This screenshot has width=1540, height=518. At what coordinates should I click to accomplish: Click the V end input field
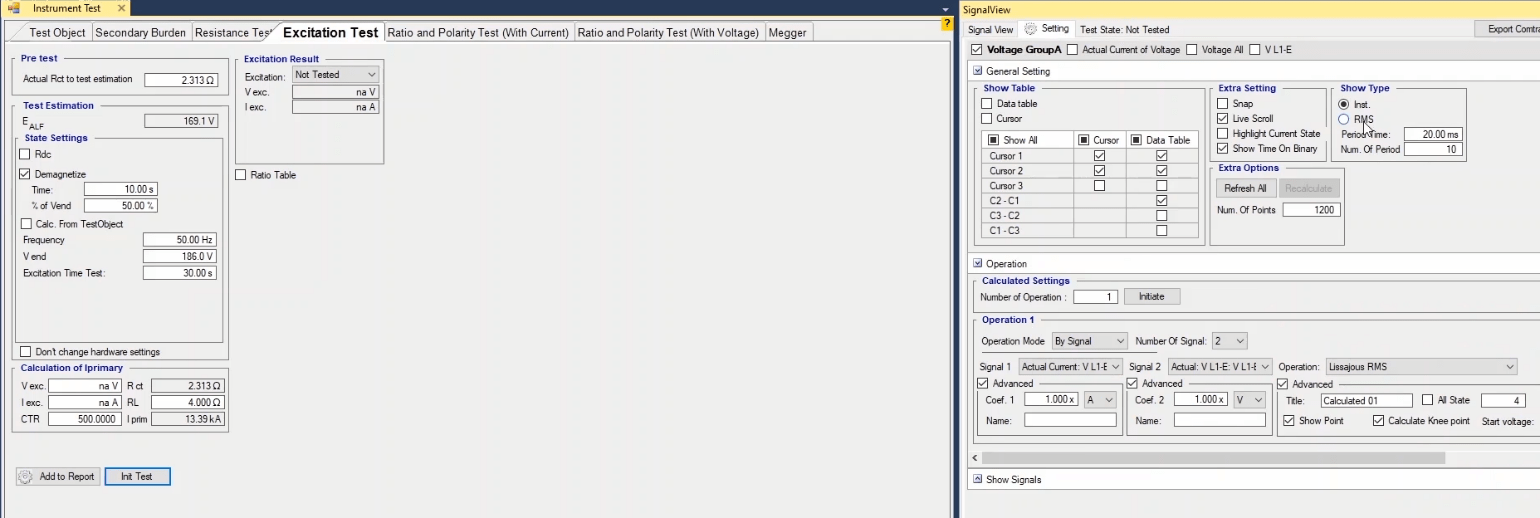[179, 257]
